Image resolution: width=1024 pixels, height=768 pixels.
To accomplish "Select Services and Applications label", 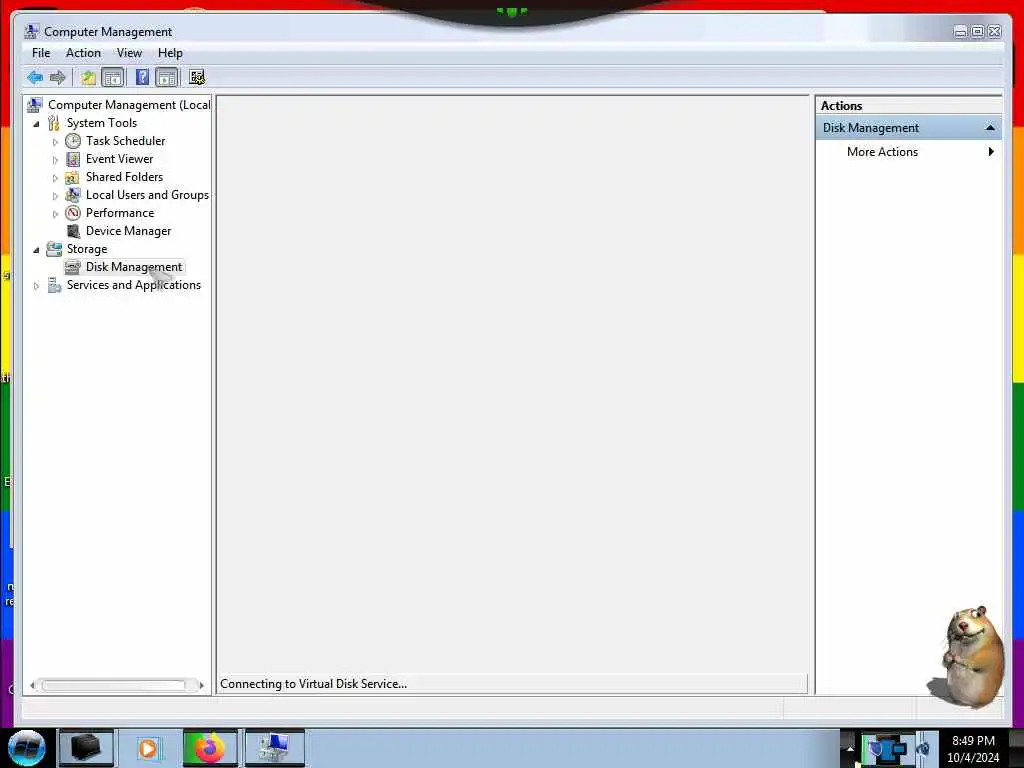I will pos(134,285).
